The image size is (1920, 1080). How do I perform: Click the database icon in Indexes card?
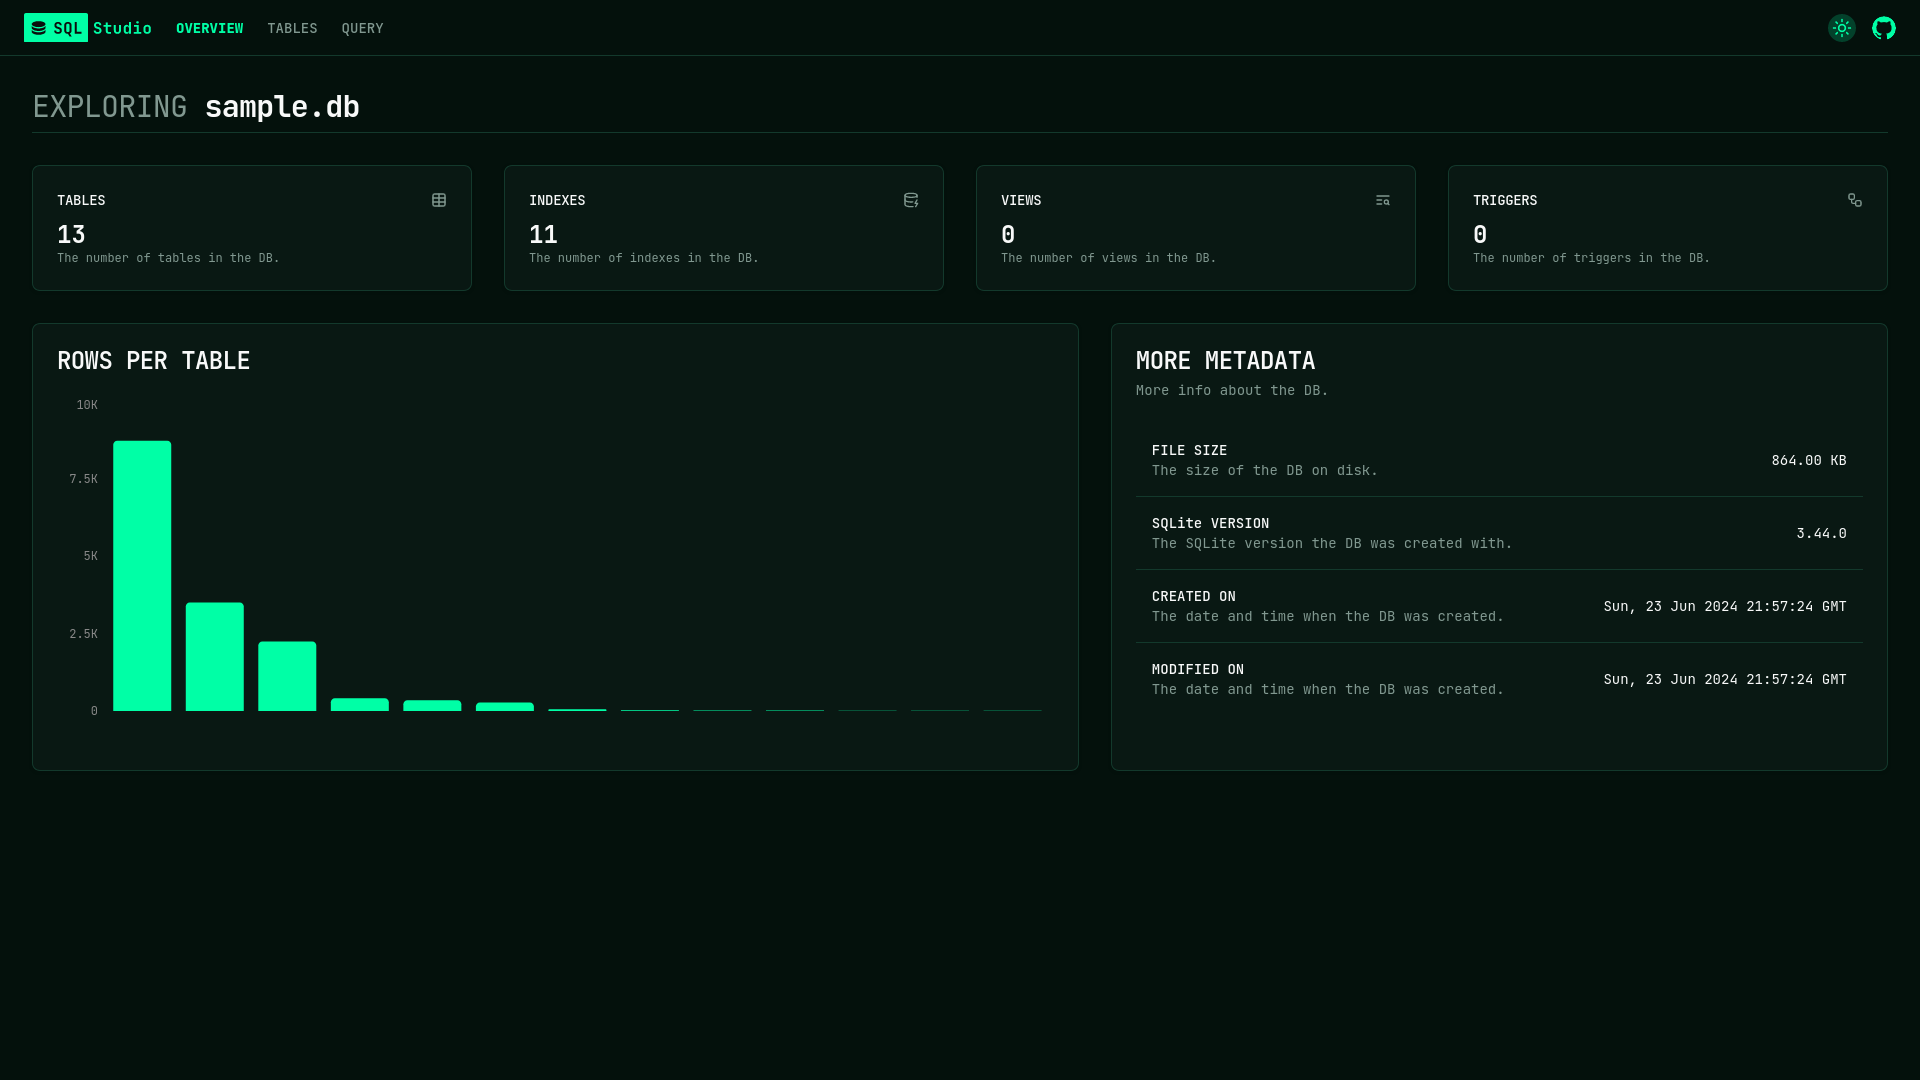click(911, 200)
